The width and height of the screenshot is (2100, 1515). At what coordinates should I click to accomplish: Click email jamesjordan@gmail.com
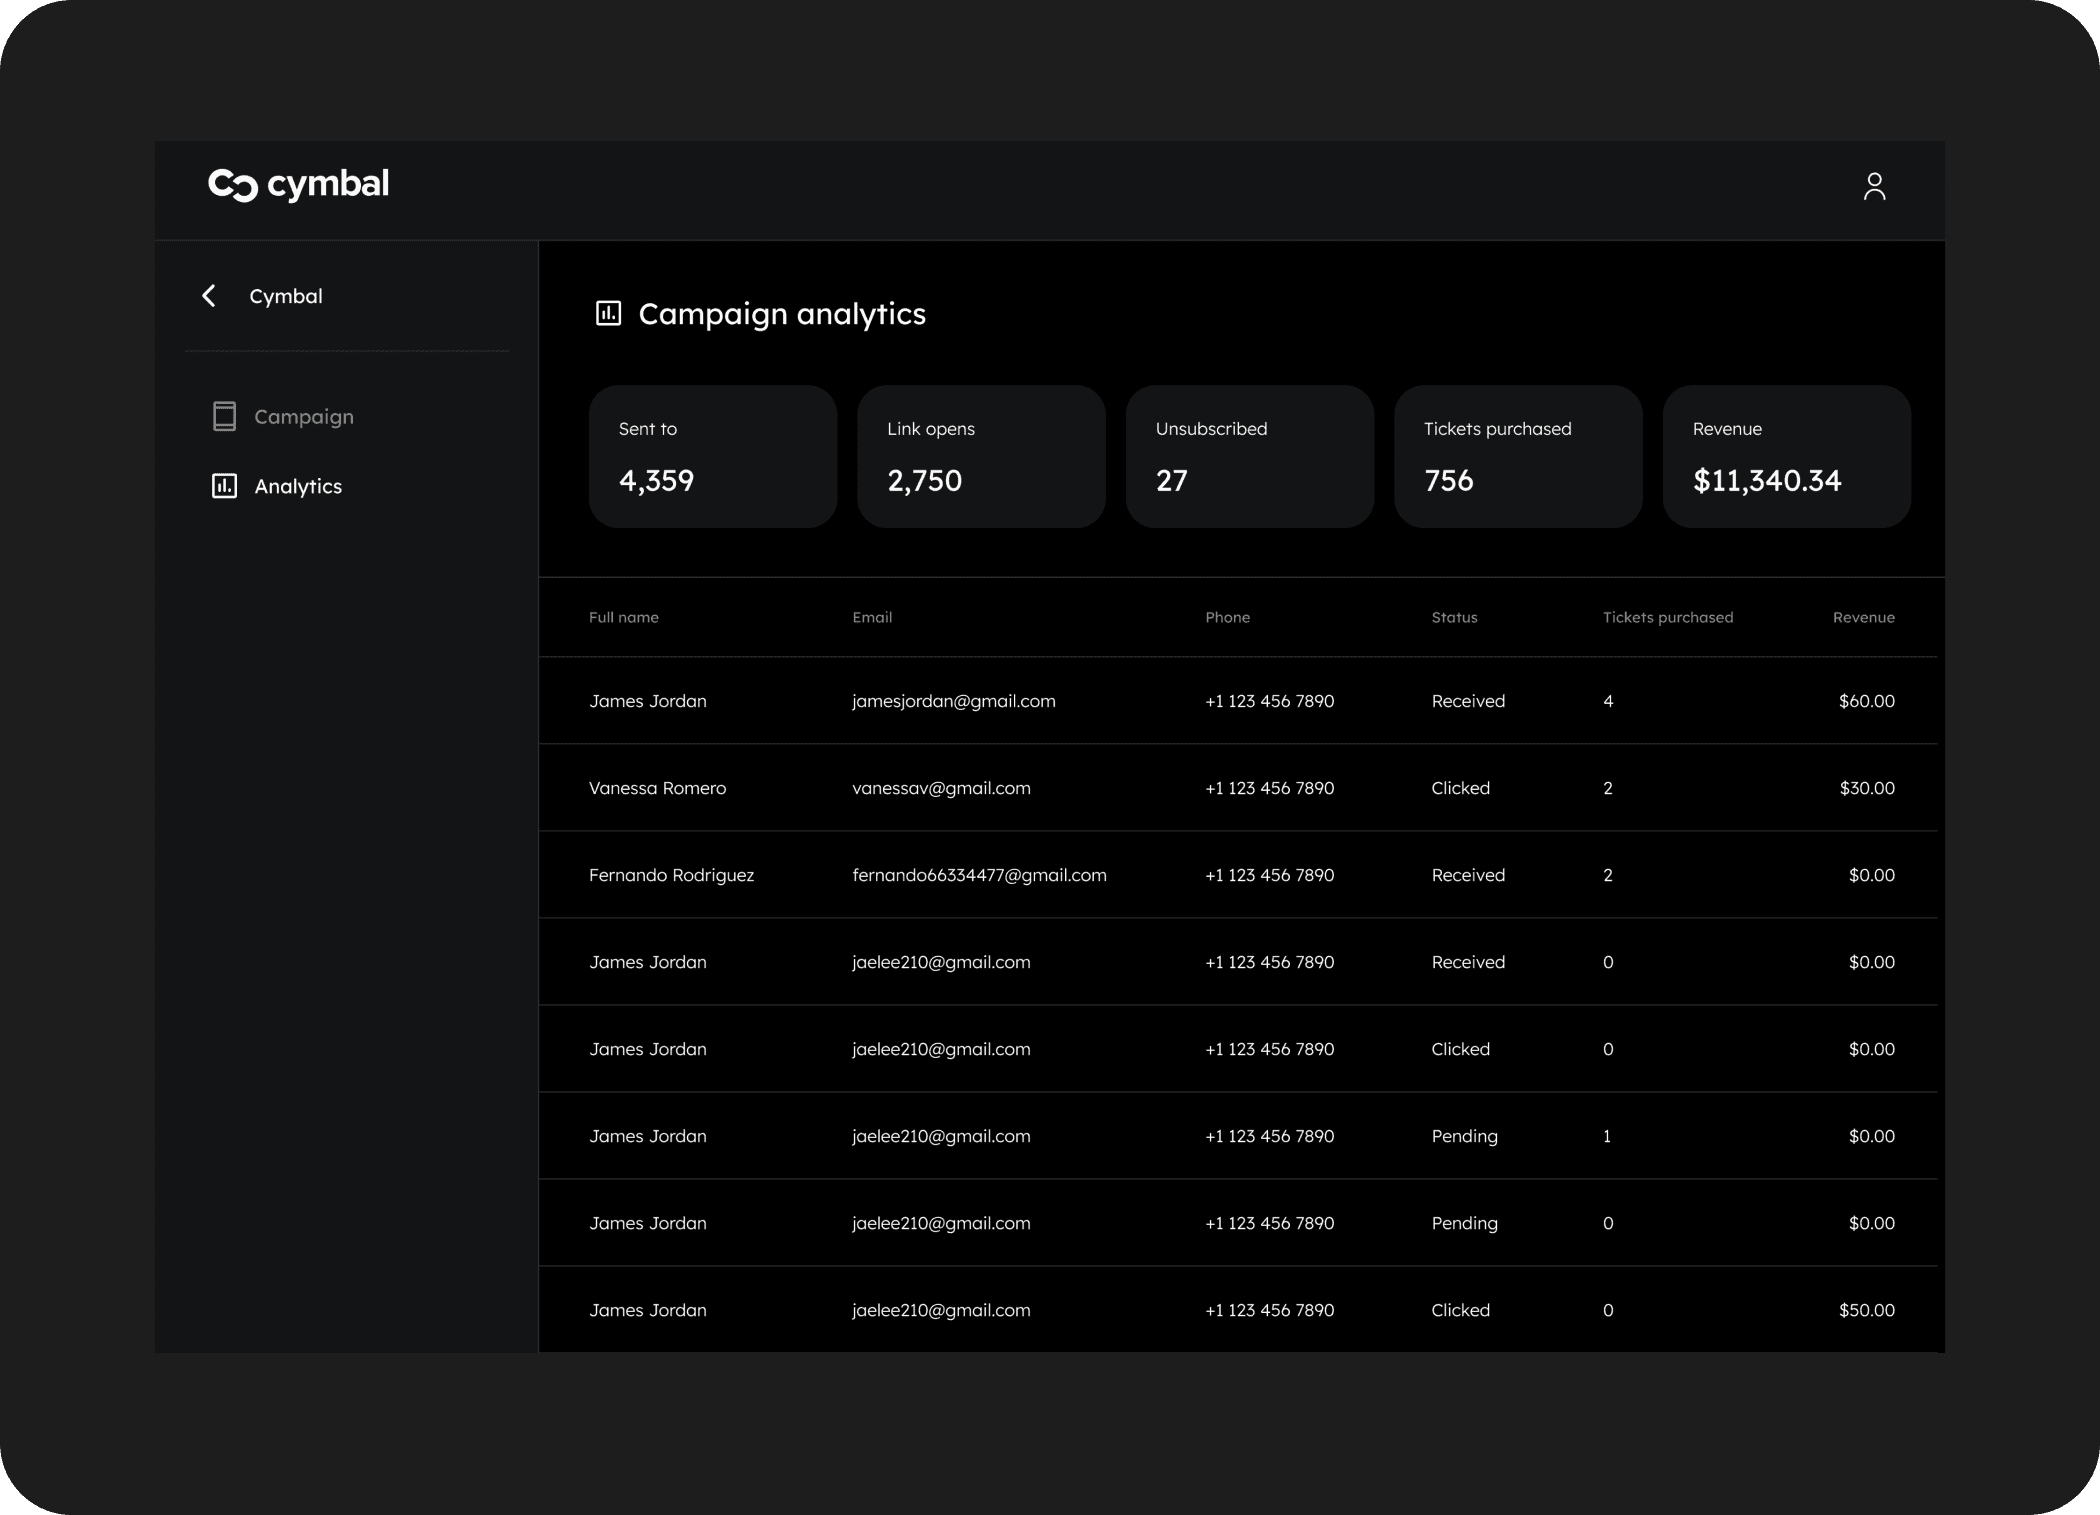click(x=953, y=701)
